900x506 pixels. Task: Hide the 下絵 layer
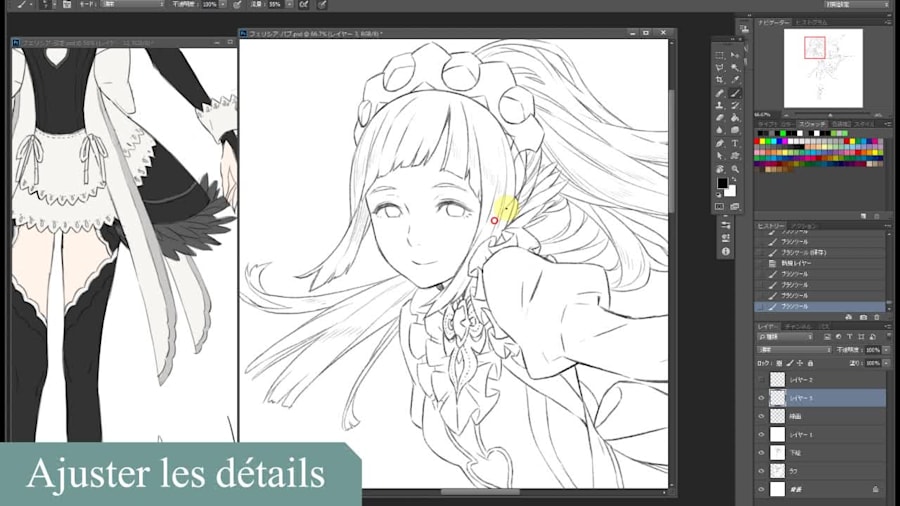click(761, 453)
